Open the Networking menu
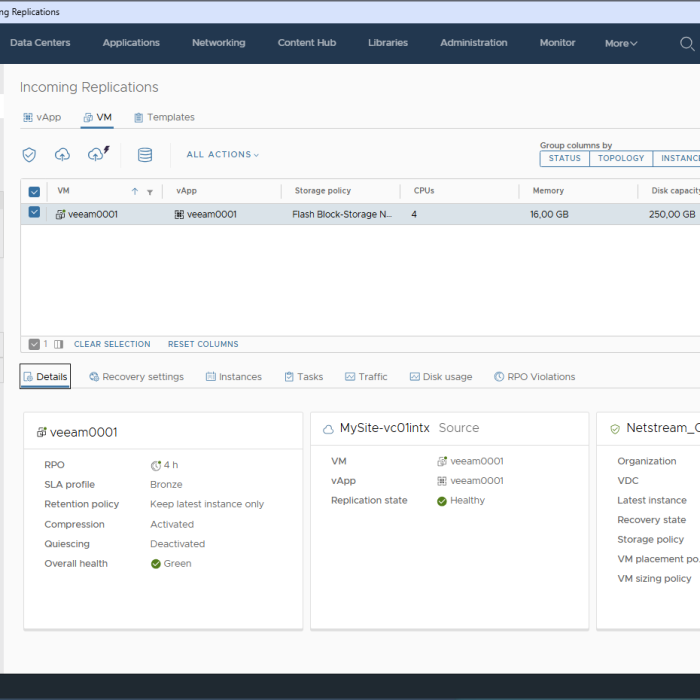 click(x=218, y=43)
